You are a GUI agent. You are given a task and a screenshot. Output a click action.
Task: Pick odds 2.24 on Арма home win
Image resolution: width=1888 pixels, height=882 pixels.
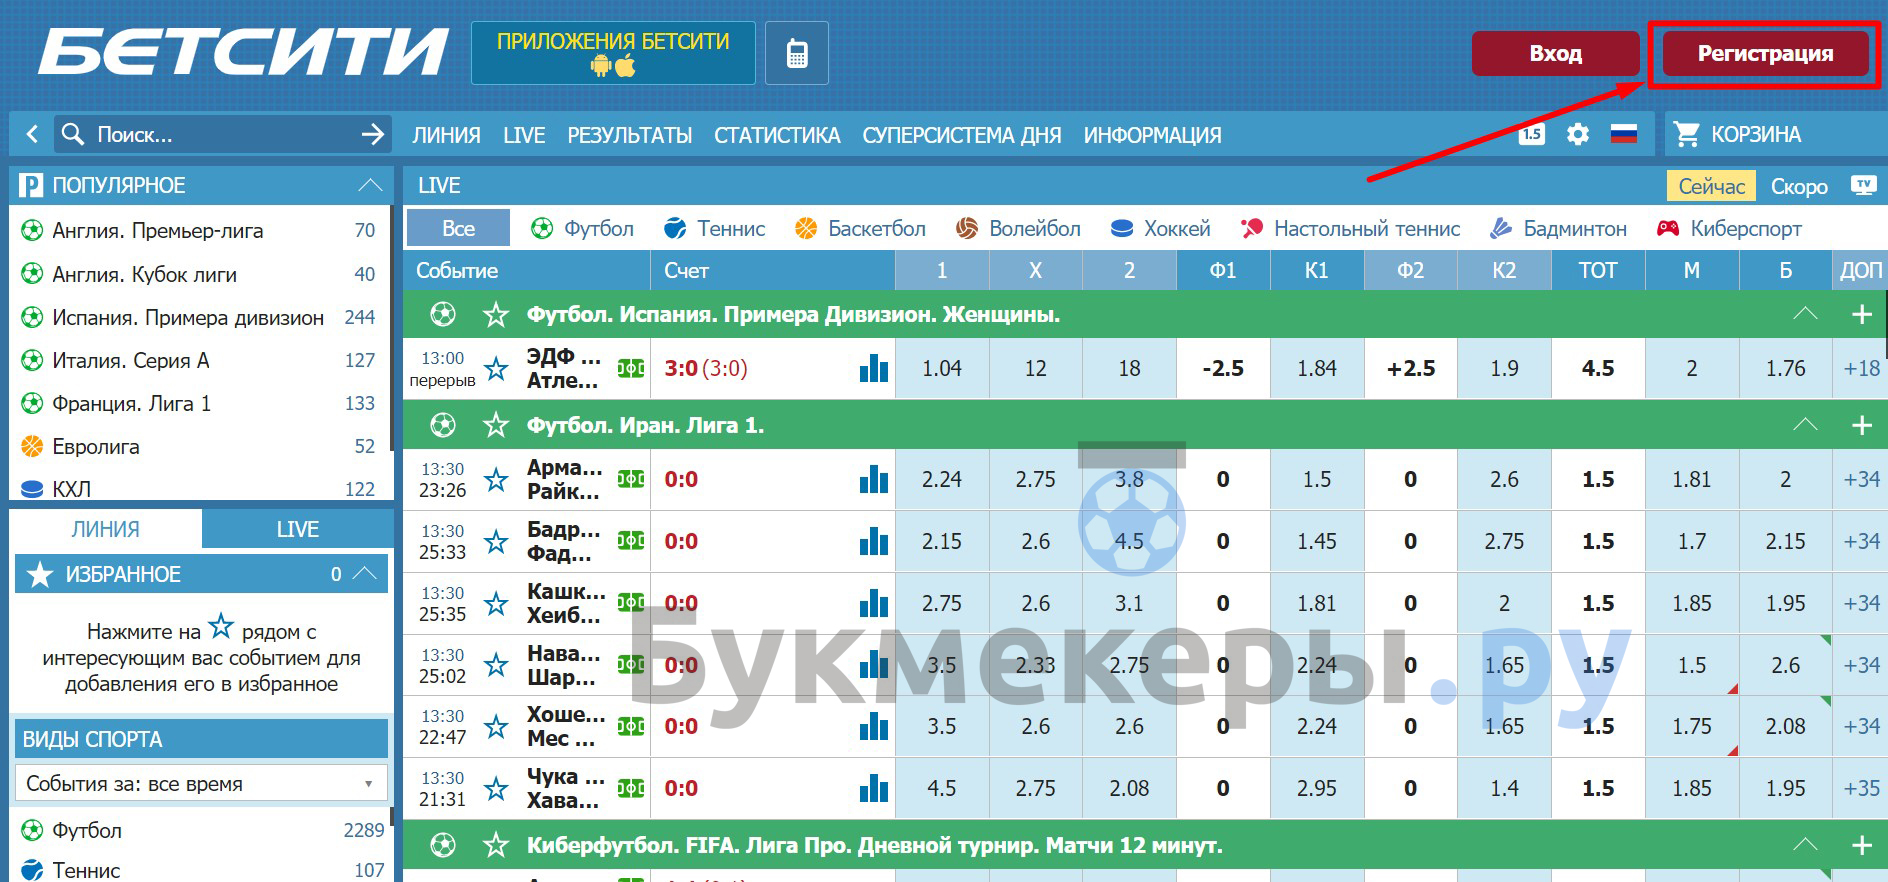pyautogui.click(x=942, y=479)
